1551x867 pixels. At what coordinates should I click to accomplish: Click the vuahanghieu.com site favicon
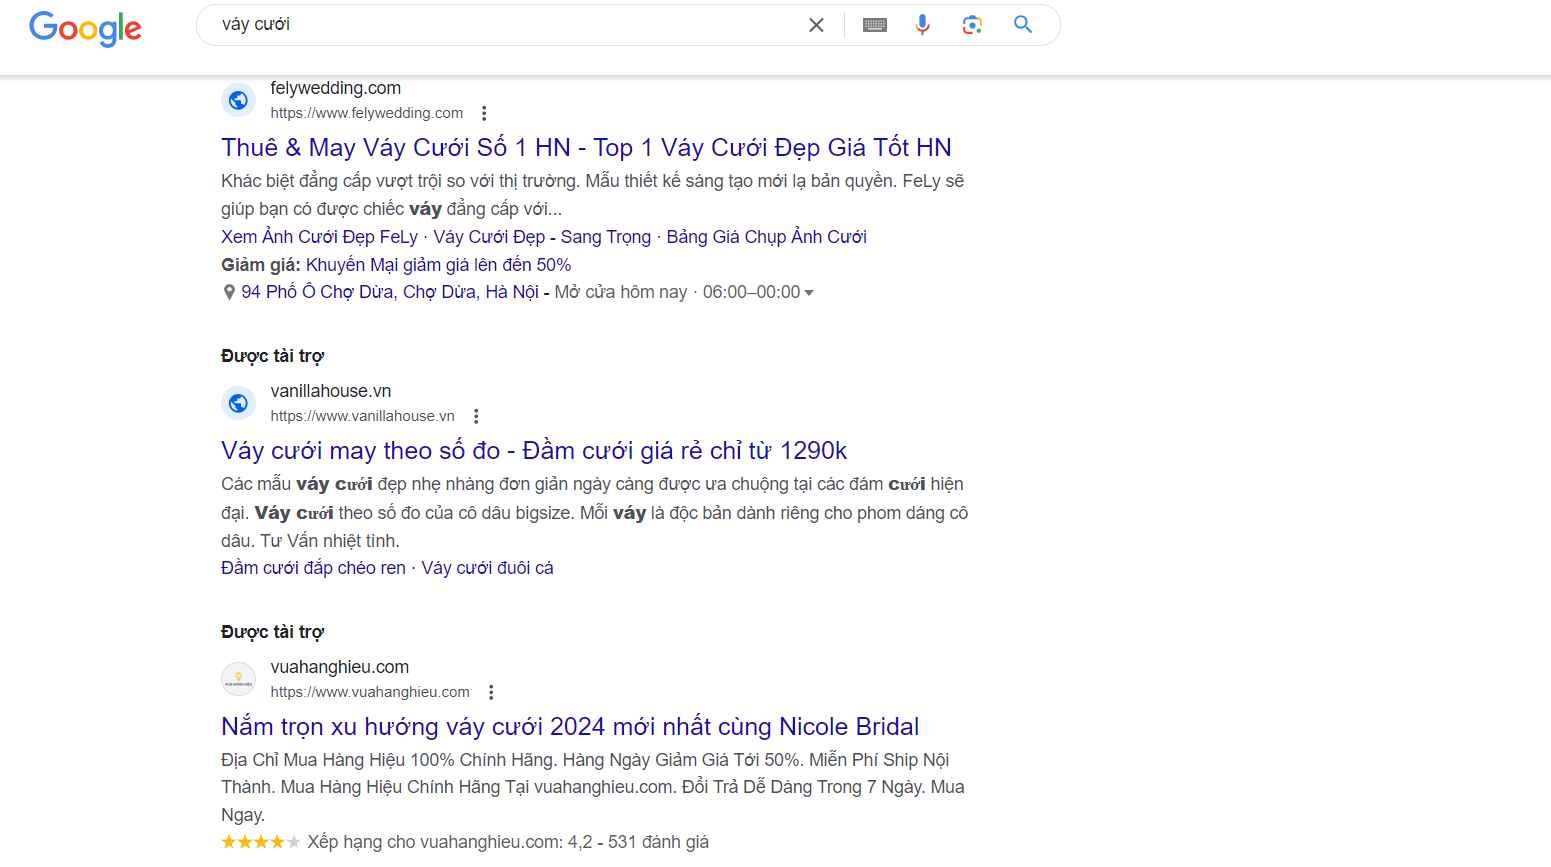click(x=238, y=679)
